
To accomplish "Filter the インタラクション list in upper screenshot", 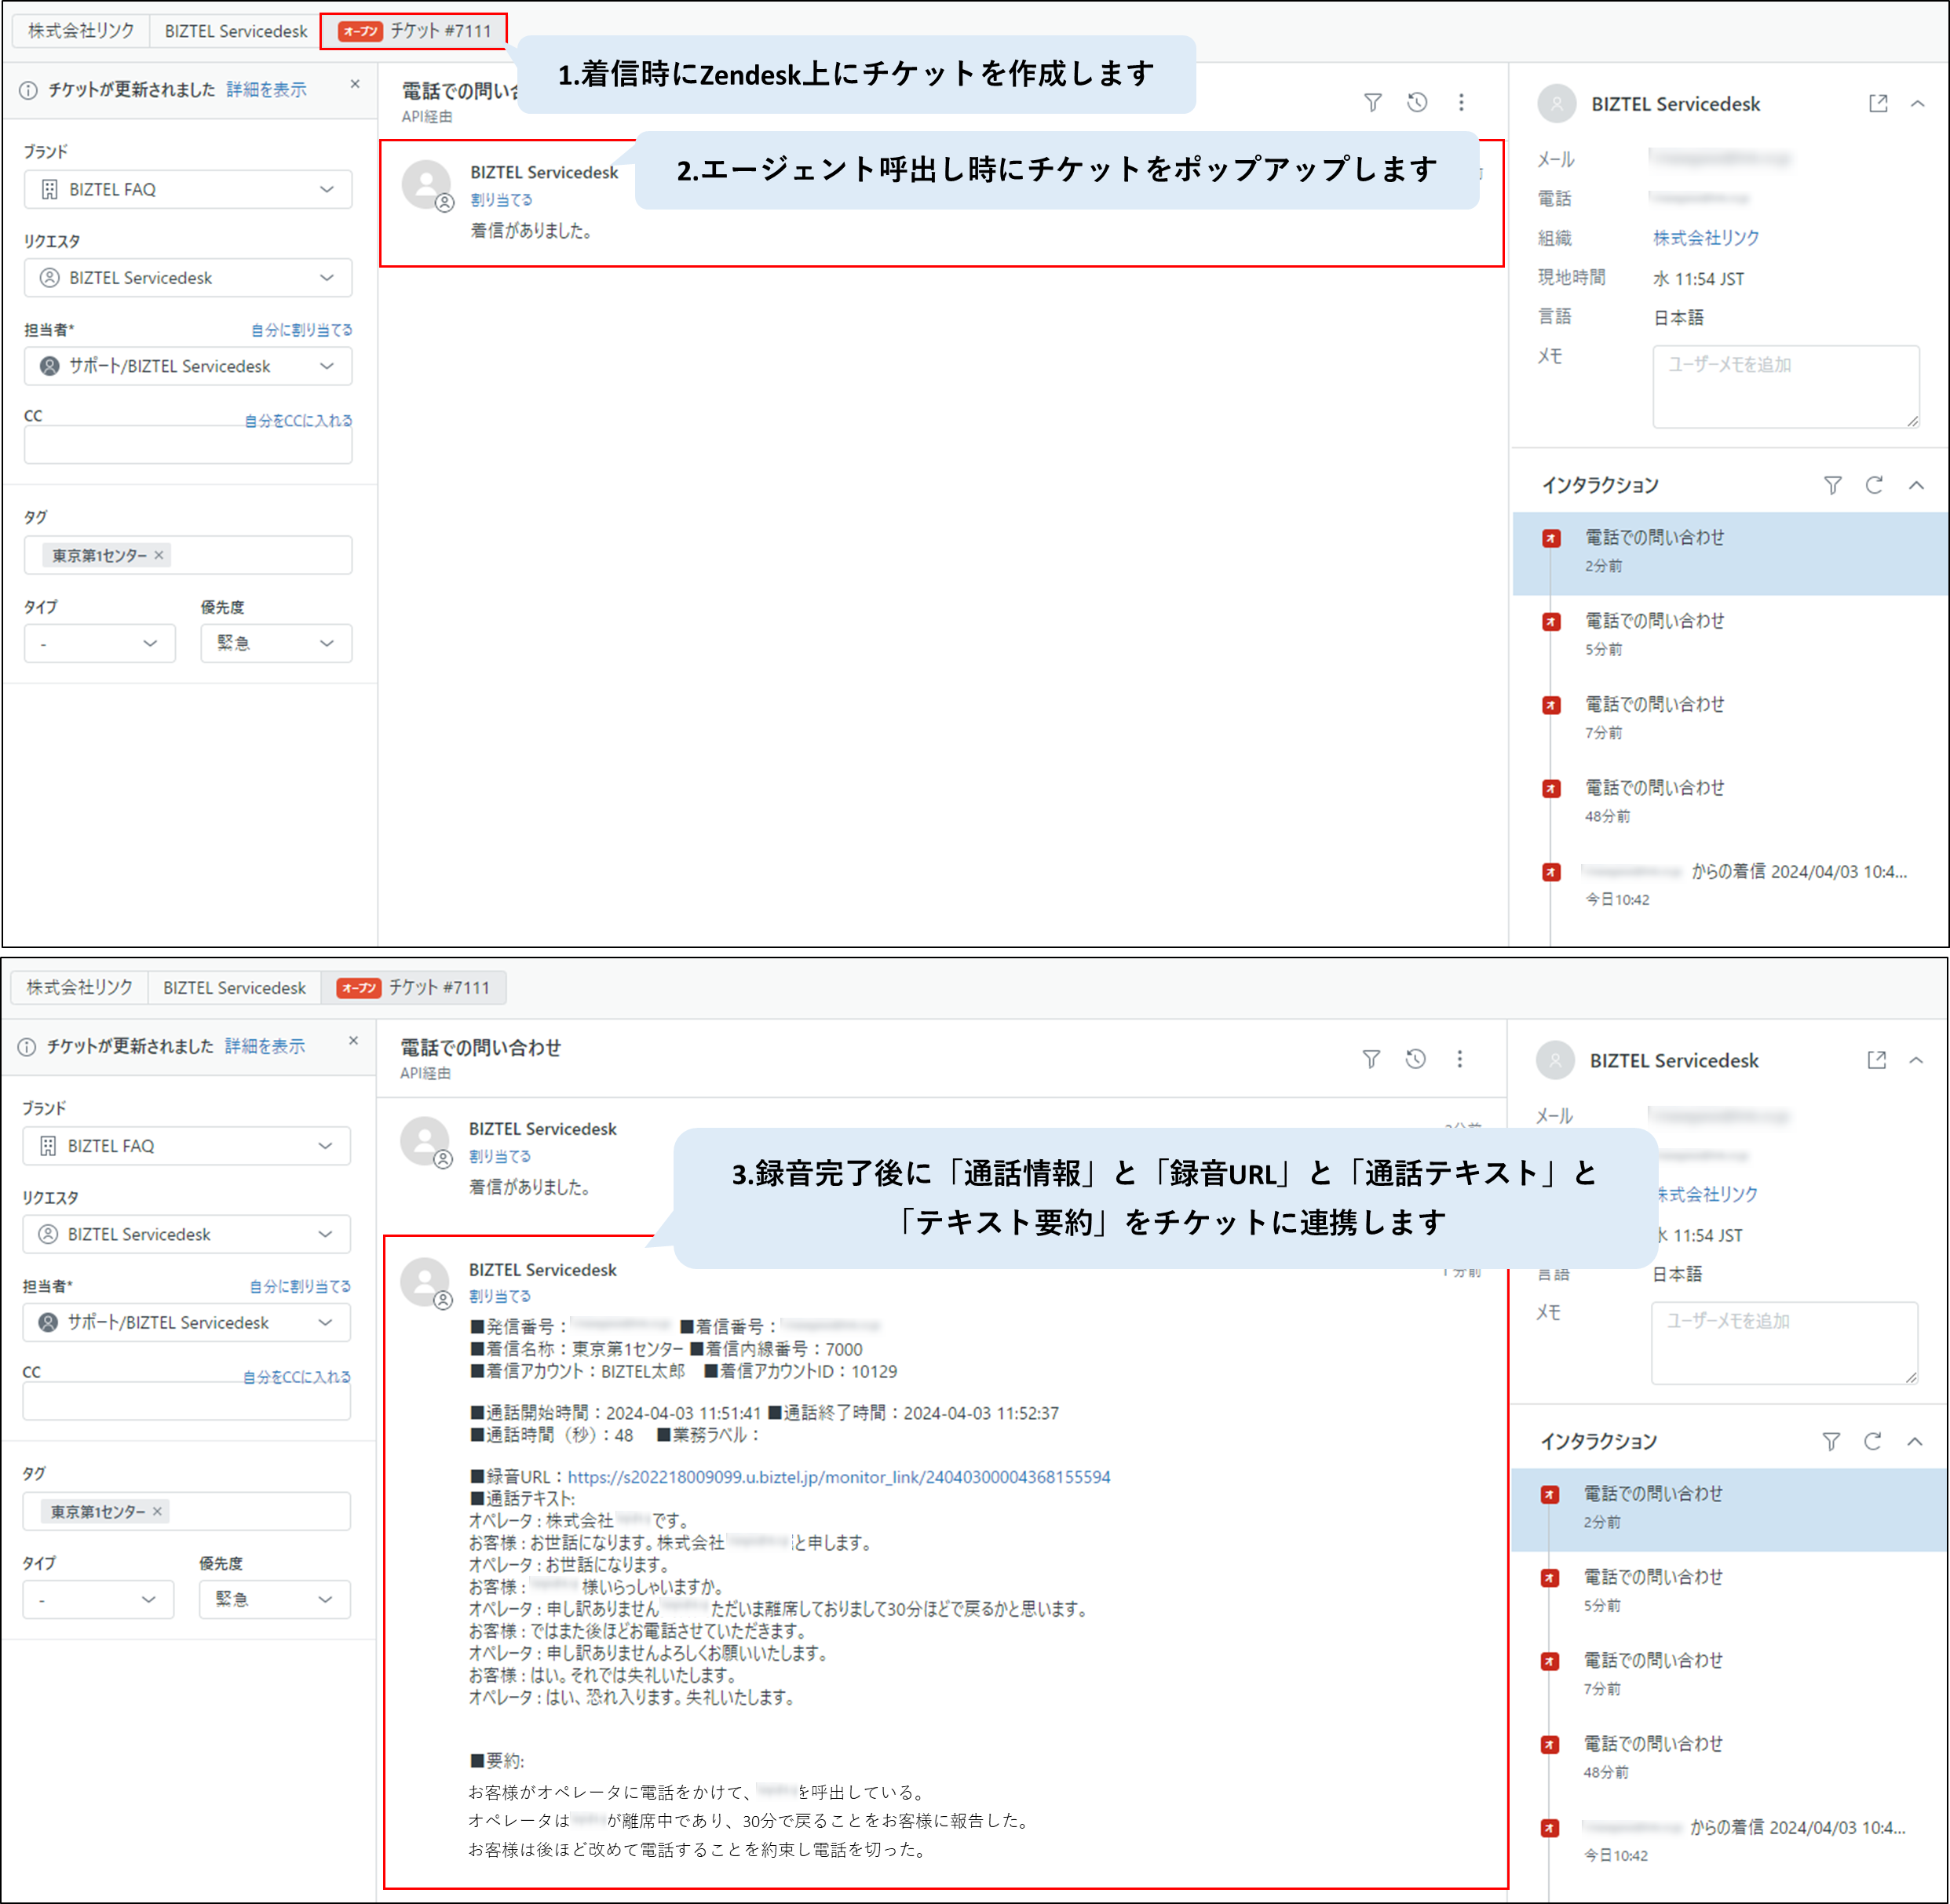I will click(1832, 485).
